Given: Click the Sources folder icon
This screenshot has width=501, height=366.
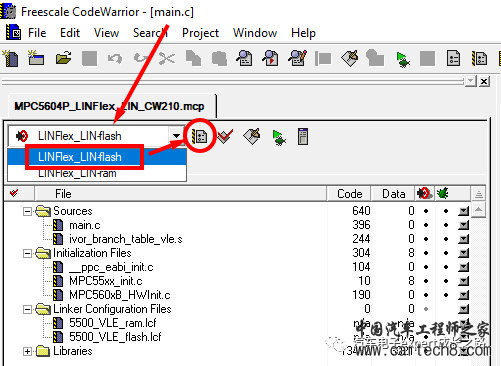Looking at the screenshot, I should point(43,211).
